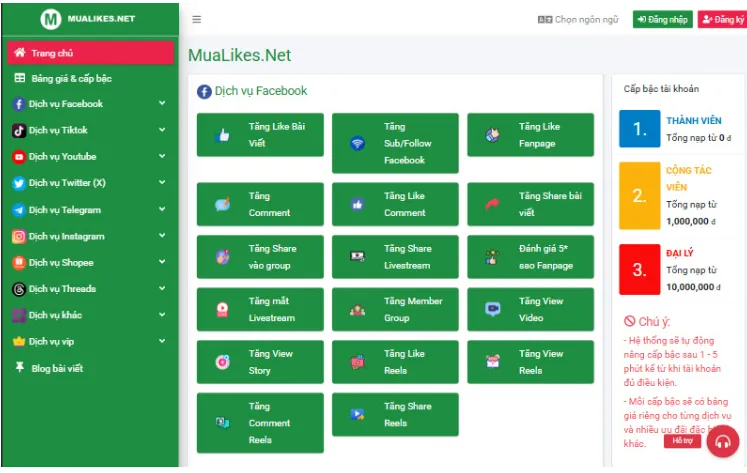Click the Shopee icon in sidebar
This screenshot has height=473, width=747.
19,262
